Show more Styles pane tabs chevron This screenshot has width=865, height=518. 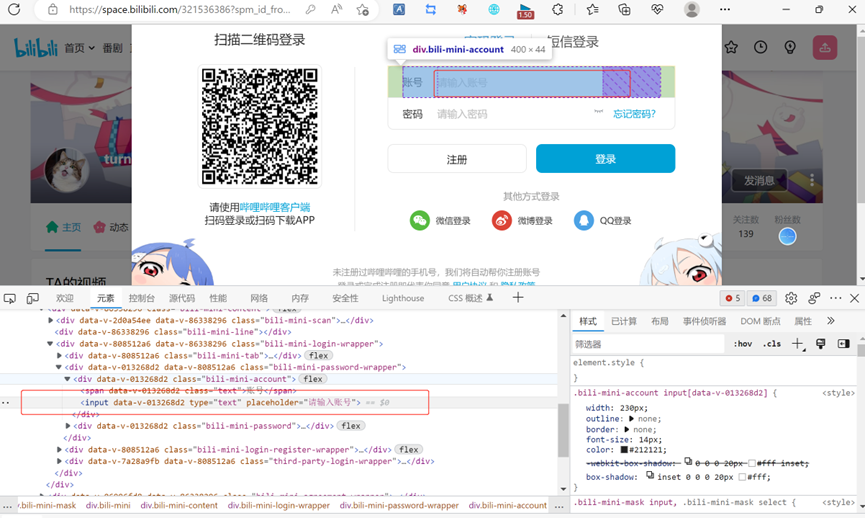click(831, 321)
